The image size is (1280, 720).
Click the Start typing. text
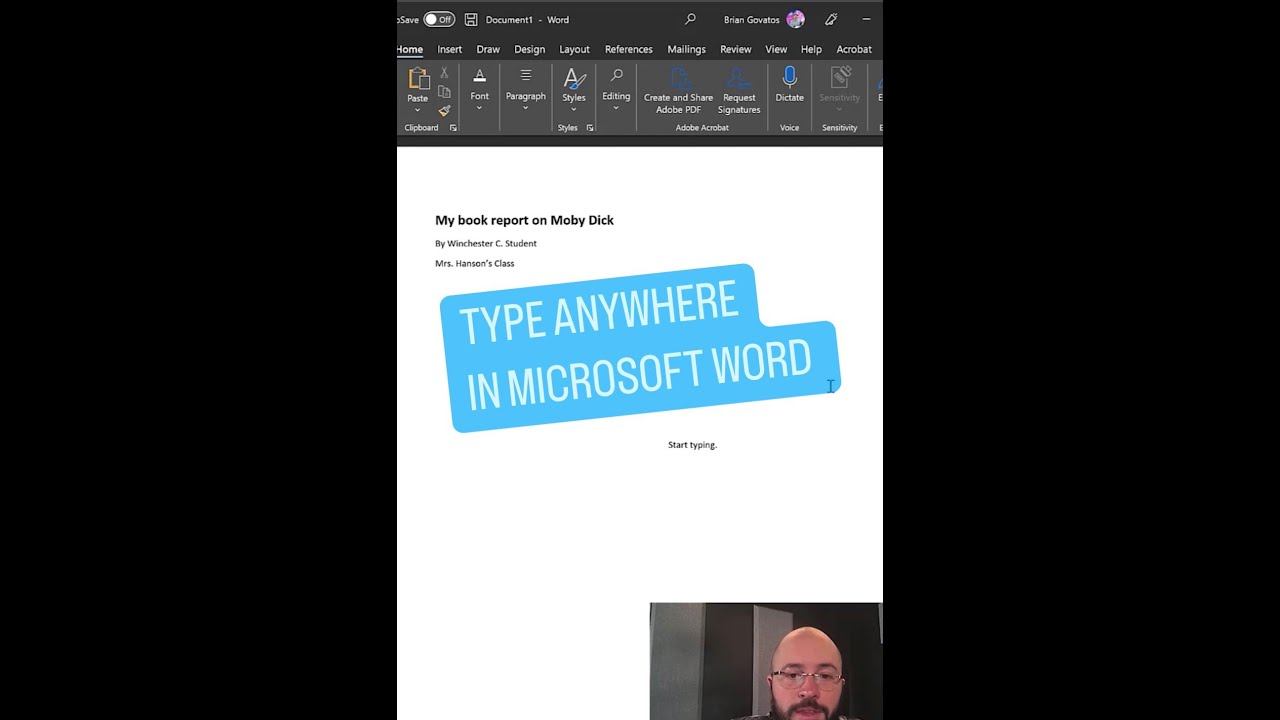(692, 445)
